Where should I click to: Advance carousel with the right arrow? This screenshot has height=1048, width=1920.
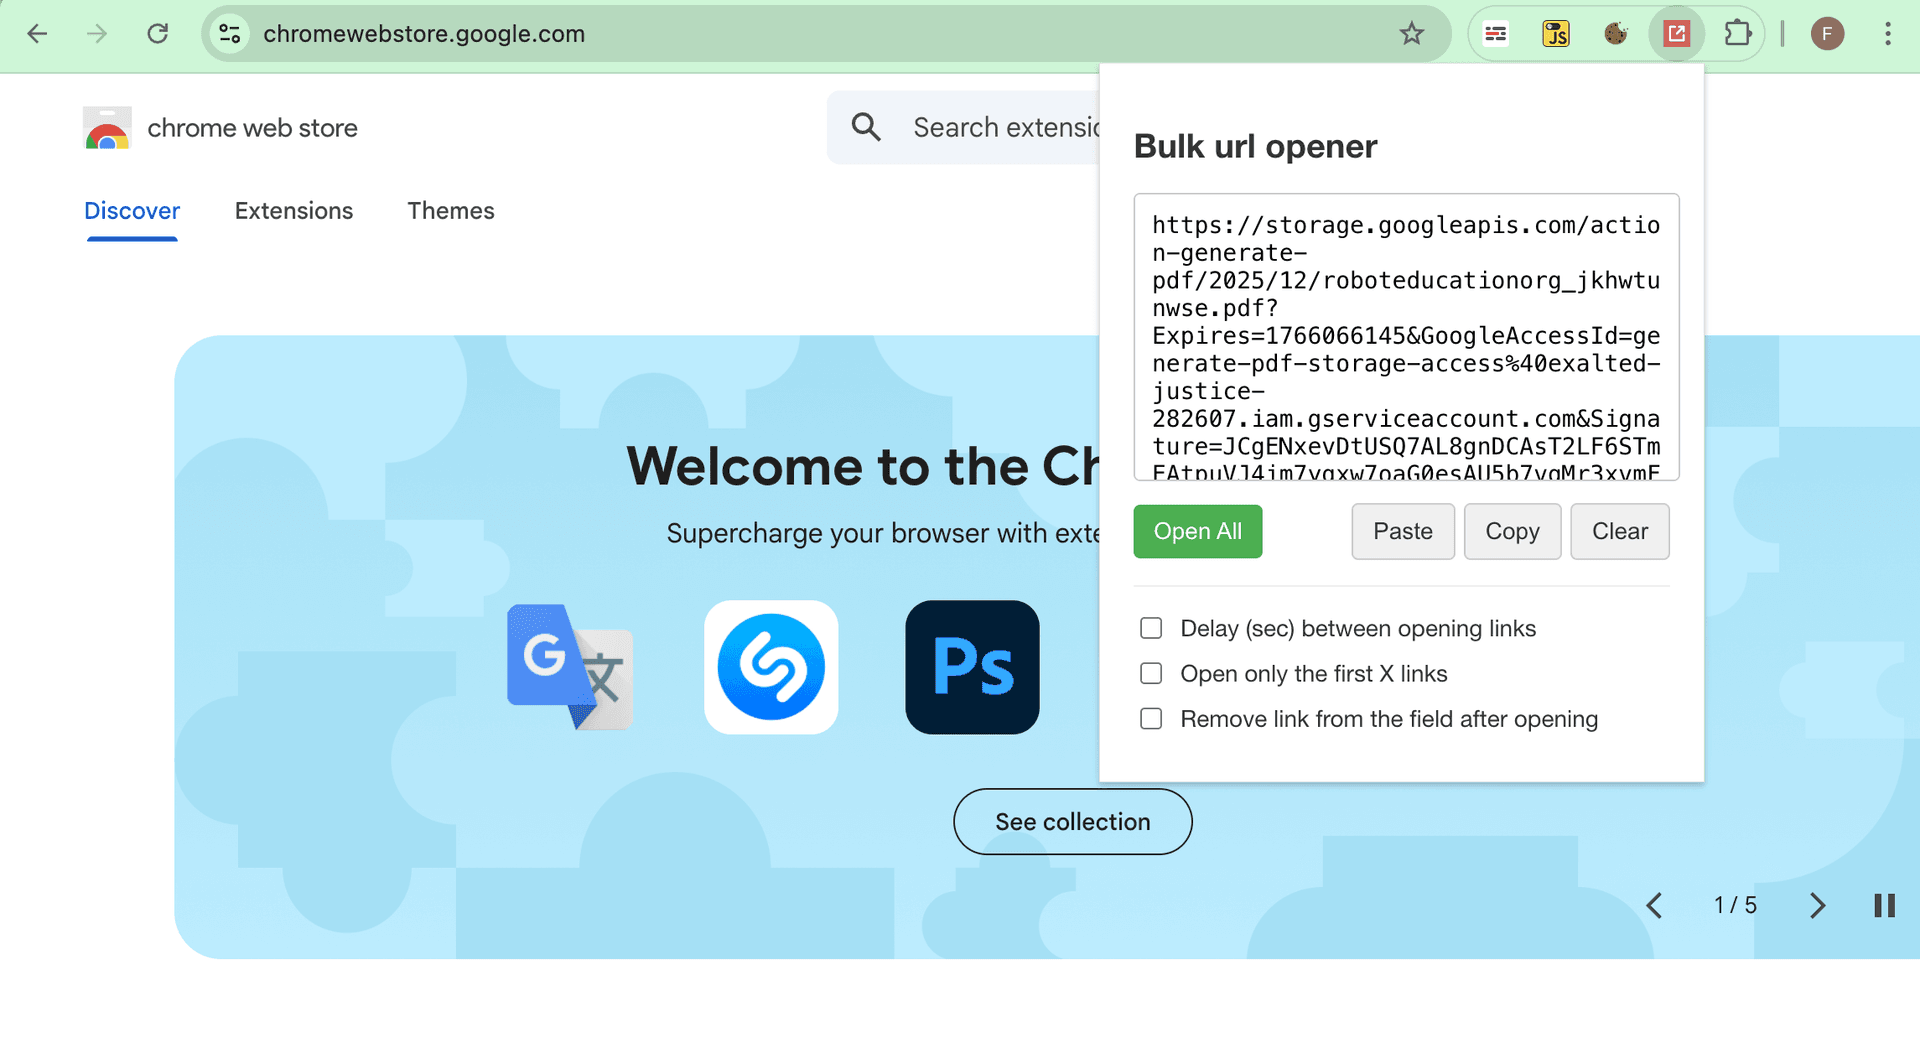click(x=1817, y=905)
